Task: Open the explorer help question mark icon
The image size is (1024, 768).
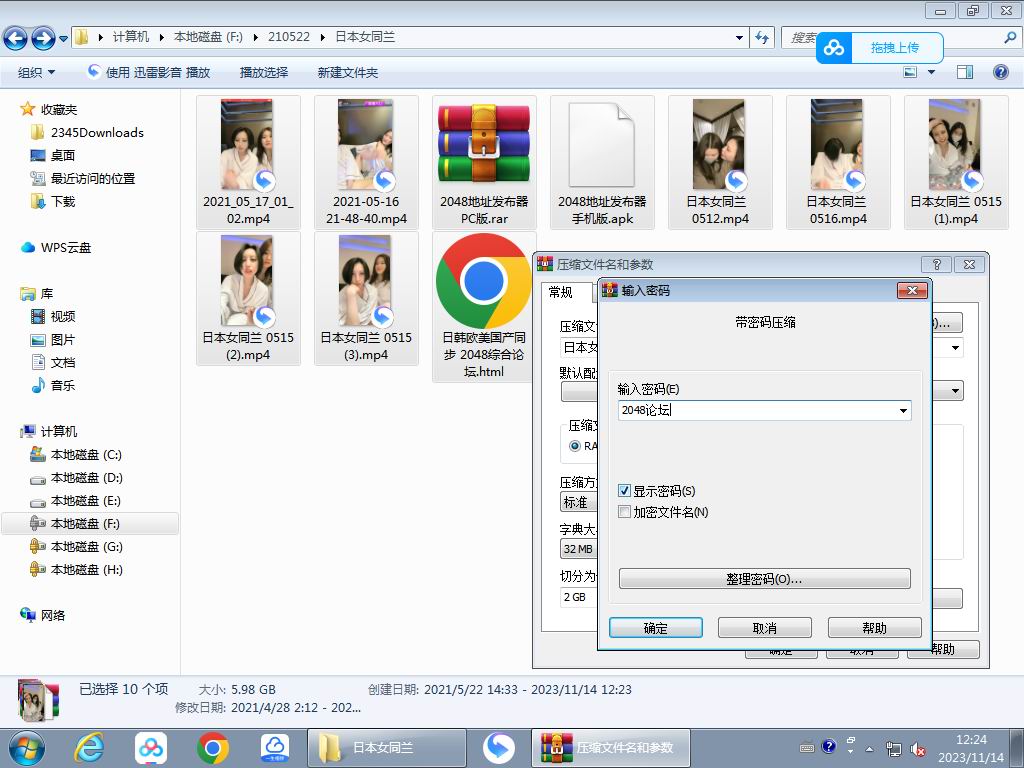Action: 999,72
